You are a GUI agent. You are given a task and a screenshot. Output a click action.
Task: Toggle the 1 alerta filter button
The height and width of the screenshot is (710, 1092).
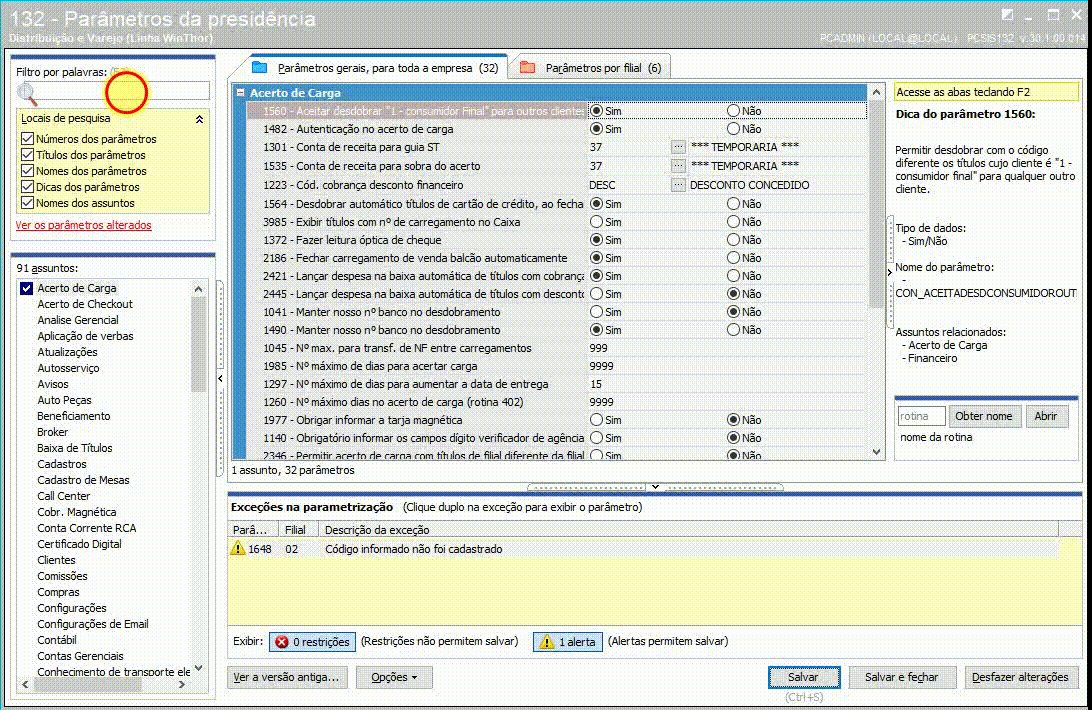click(568, 642)
